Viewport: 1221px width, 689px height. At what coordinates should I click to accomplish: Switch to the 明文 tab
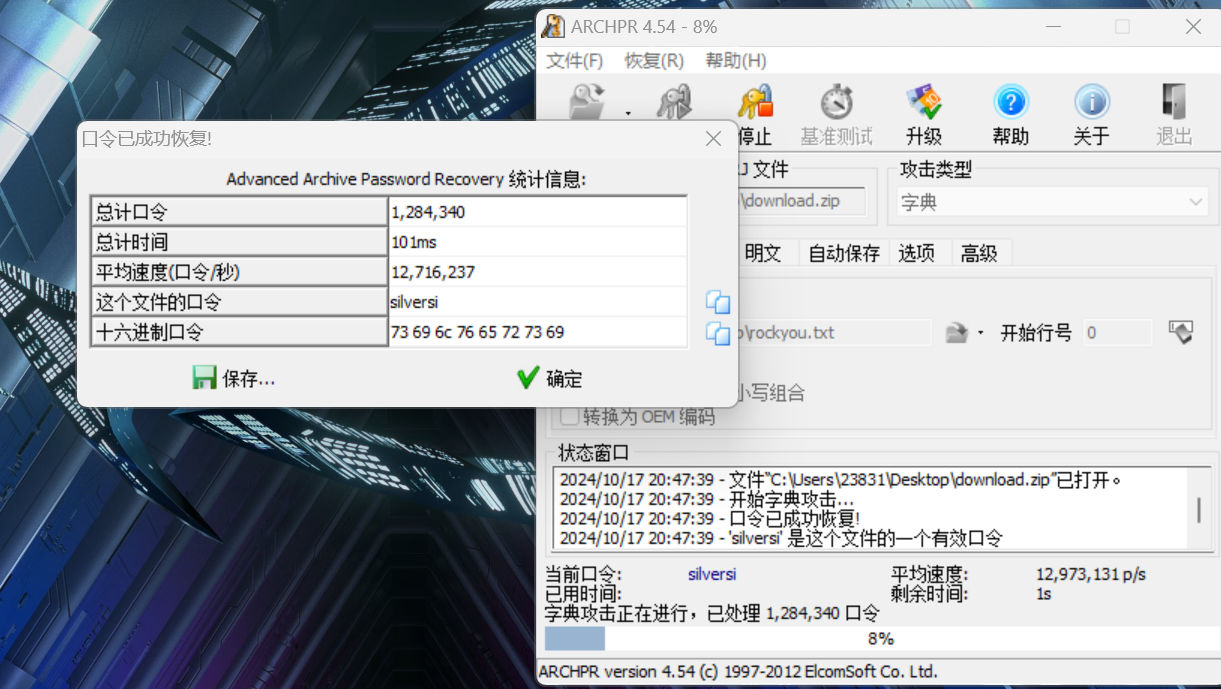point(763,253)
